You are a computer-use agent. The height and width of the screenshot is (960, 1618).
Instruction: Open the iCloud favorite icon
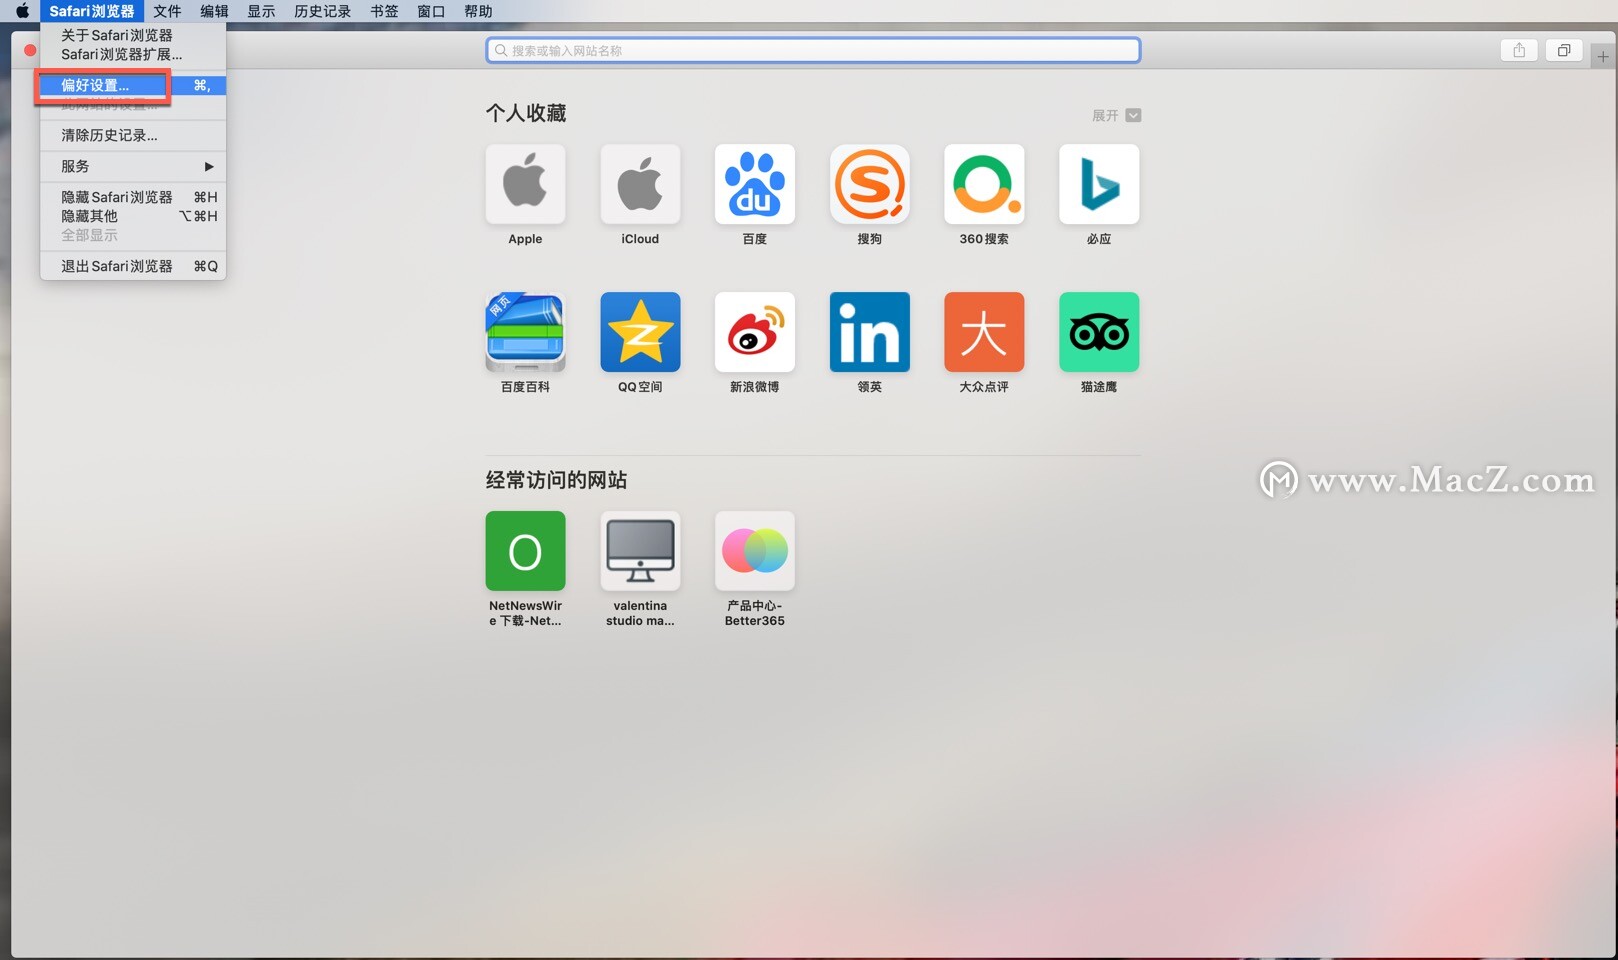(x=640, y=184)
